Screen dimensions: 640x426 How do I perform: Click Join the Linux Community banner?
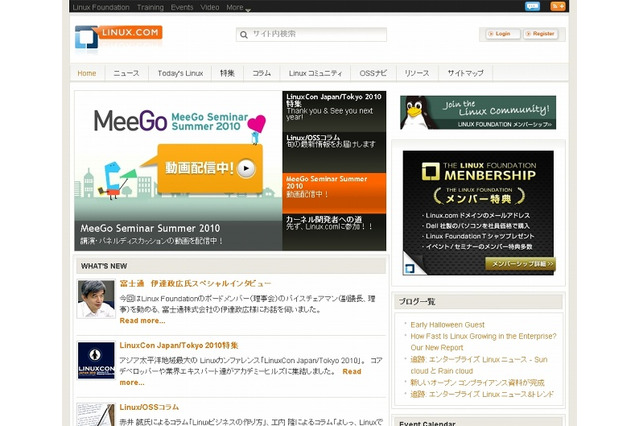(x=478, y=113)
